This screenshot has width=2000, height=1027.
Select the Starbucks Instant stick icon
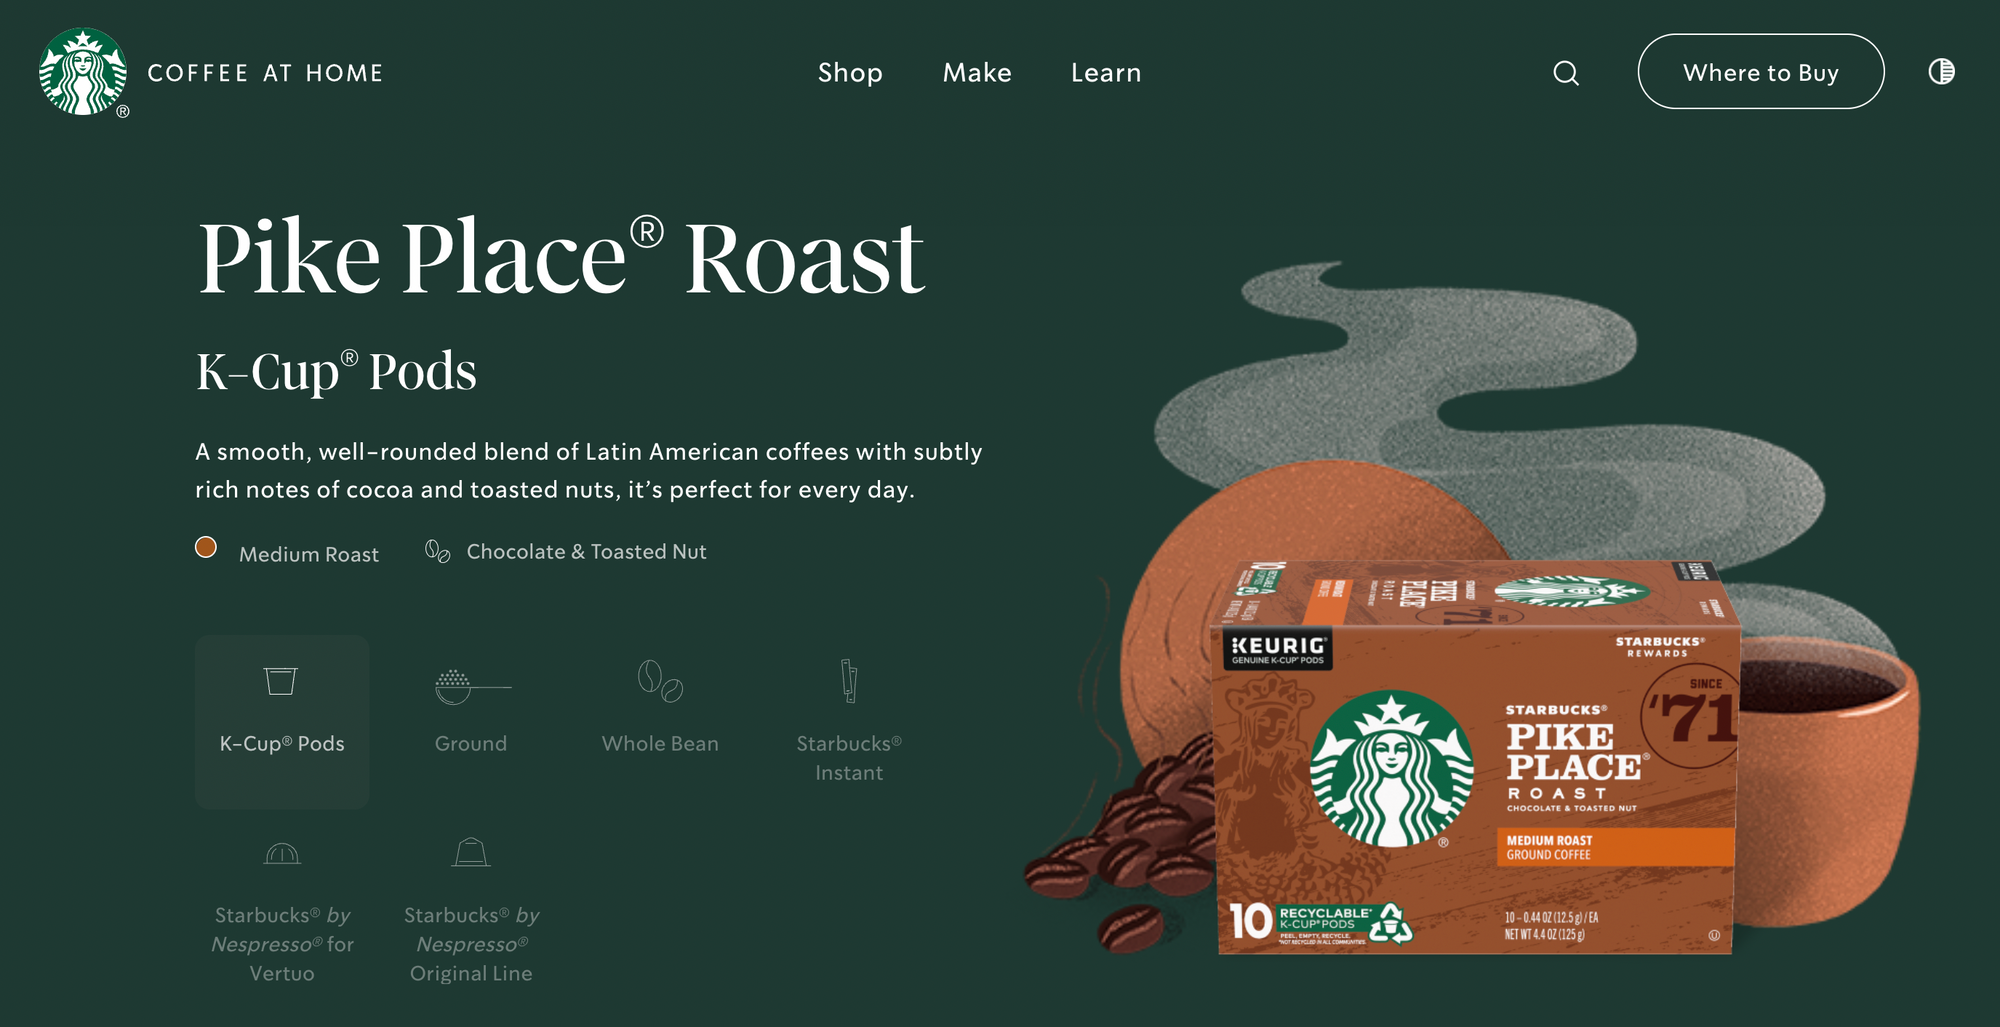click(849, 681)
